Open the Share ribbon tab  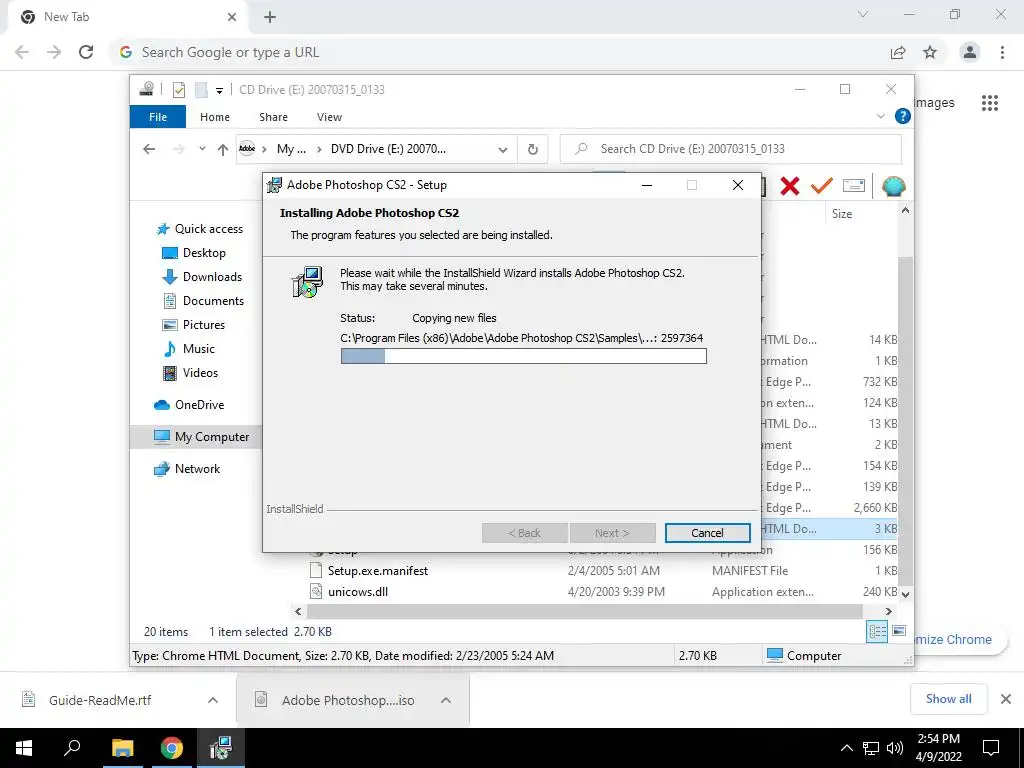273,117
